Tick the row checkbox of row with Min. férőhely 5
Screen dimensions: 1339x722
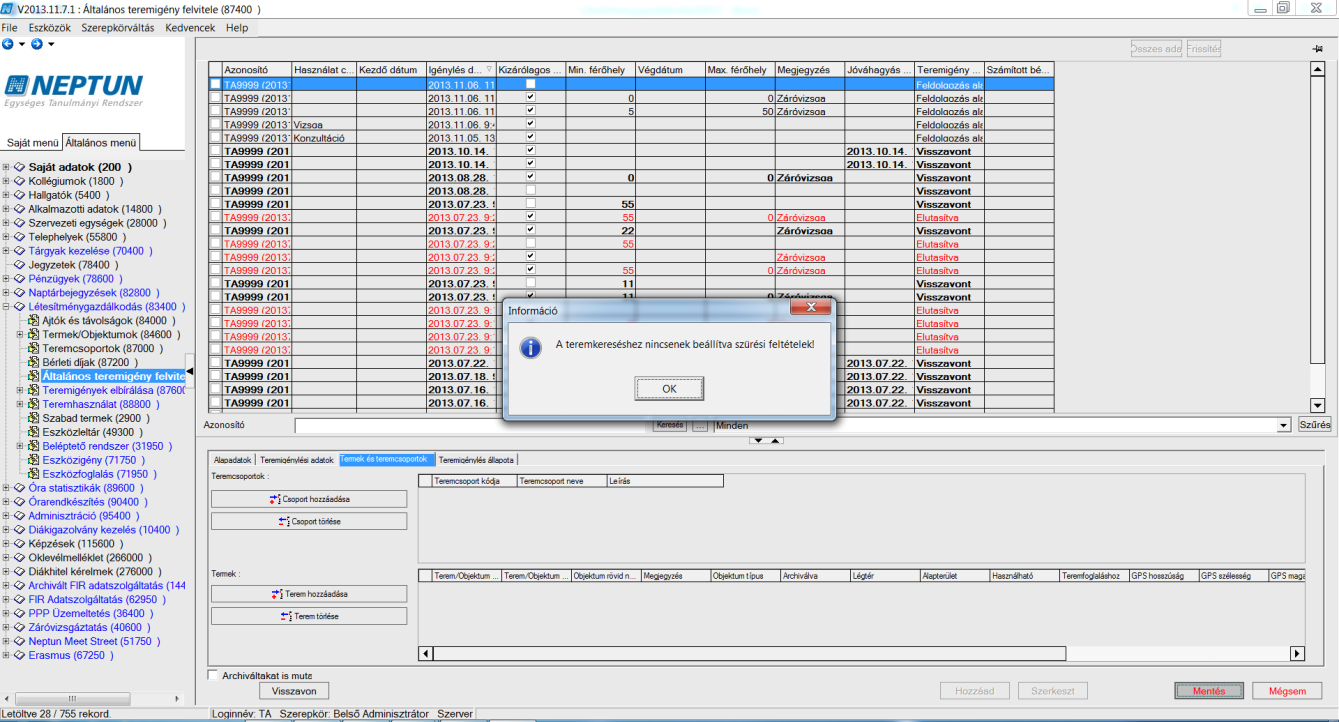click(215, 111)
